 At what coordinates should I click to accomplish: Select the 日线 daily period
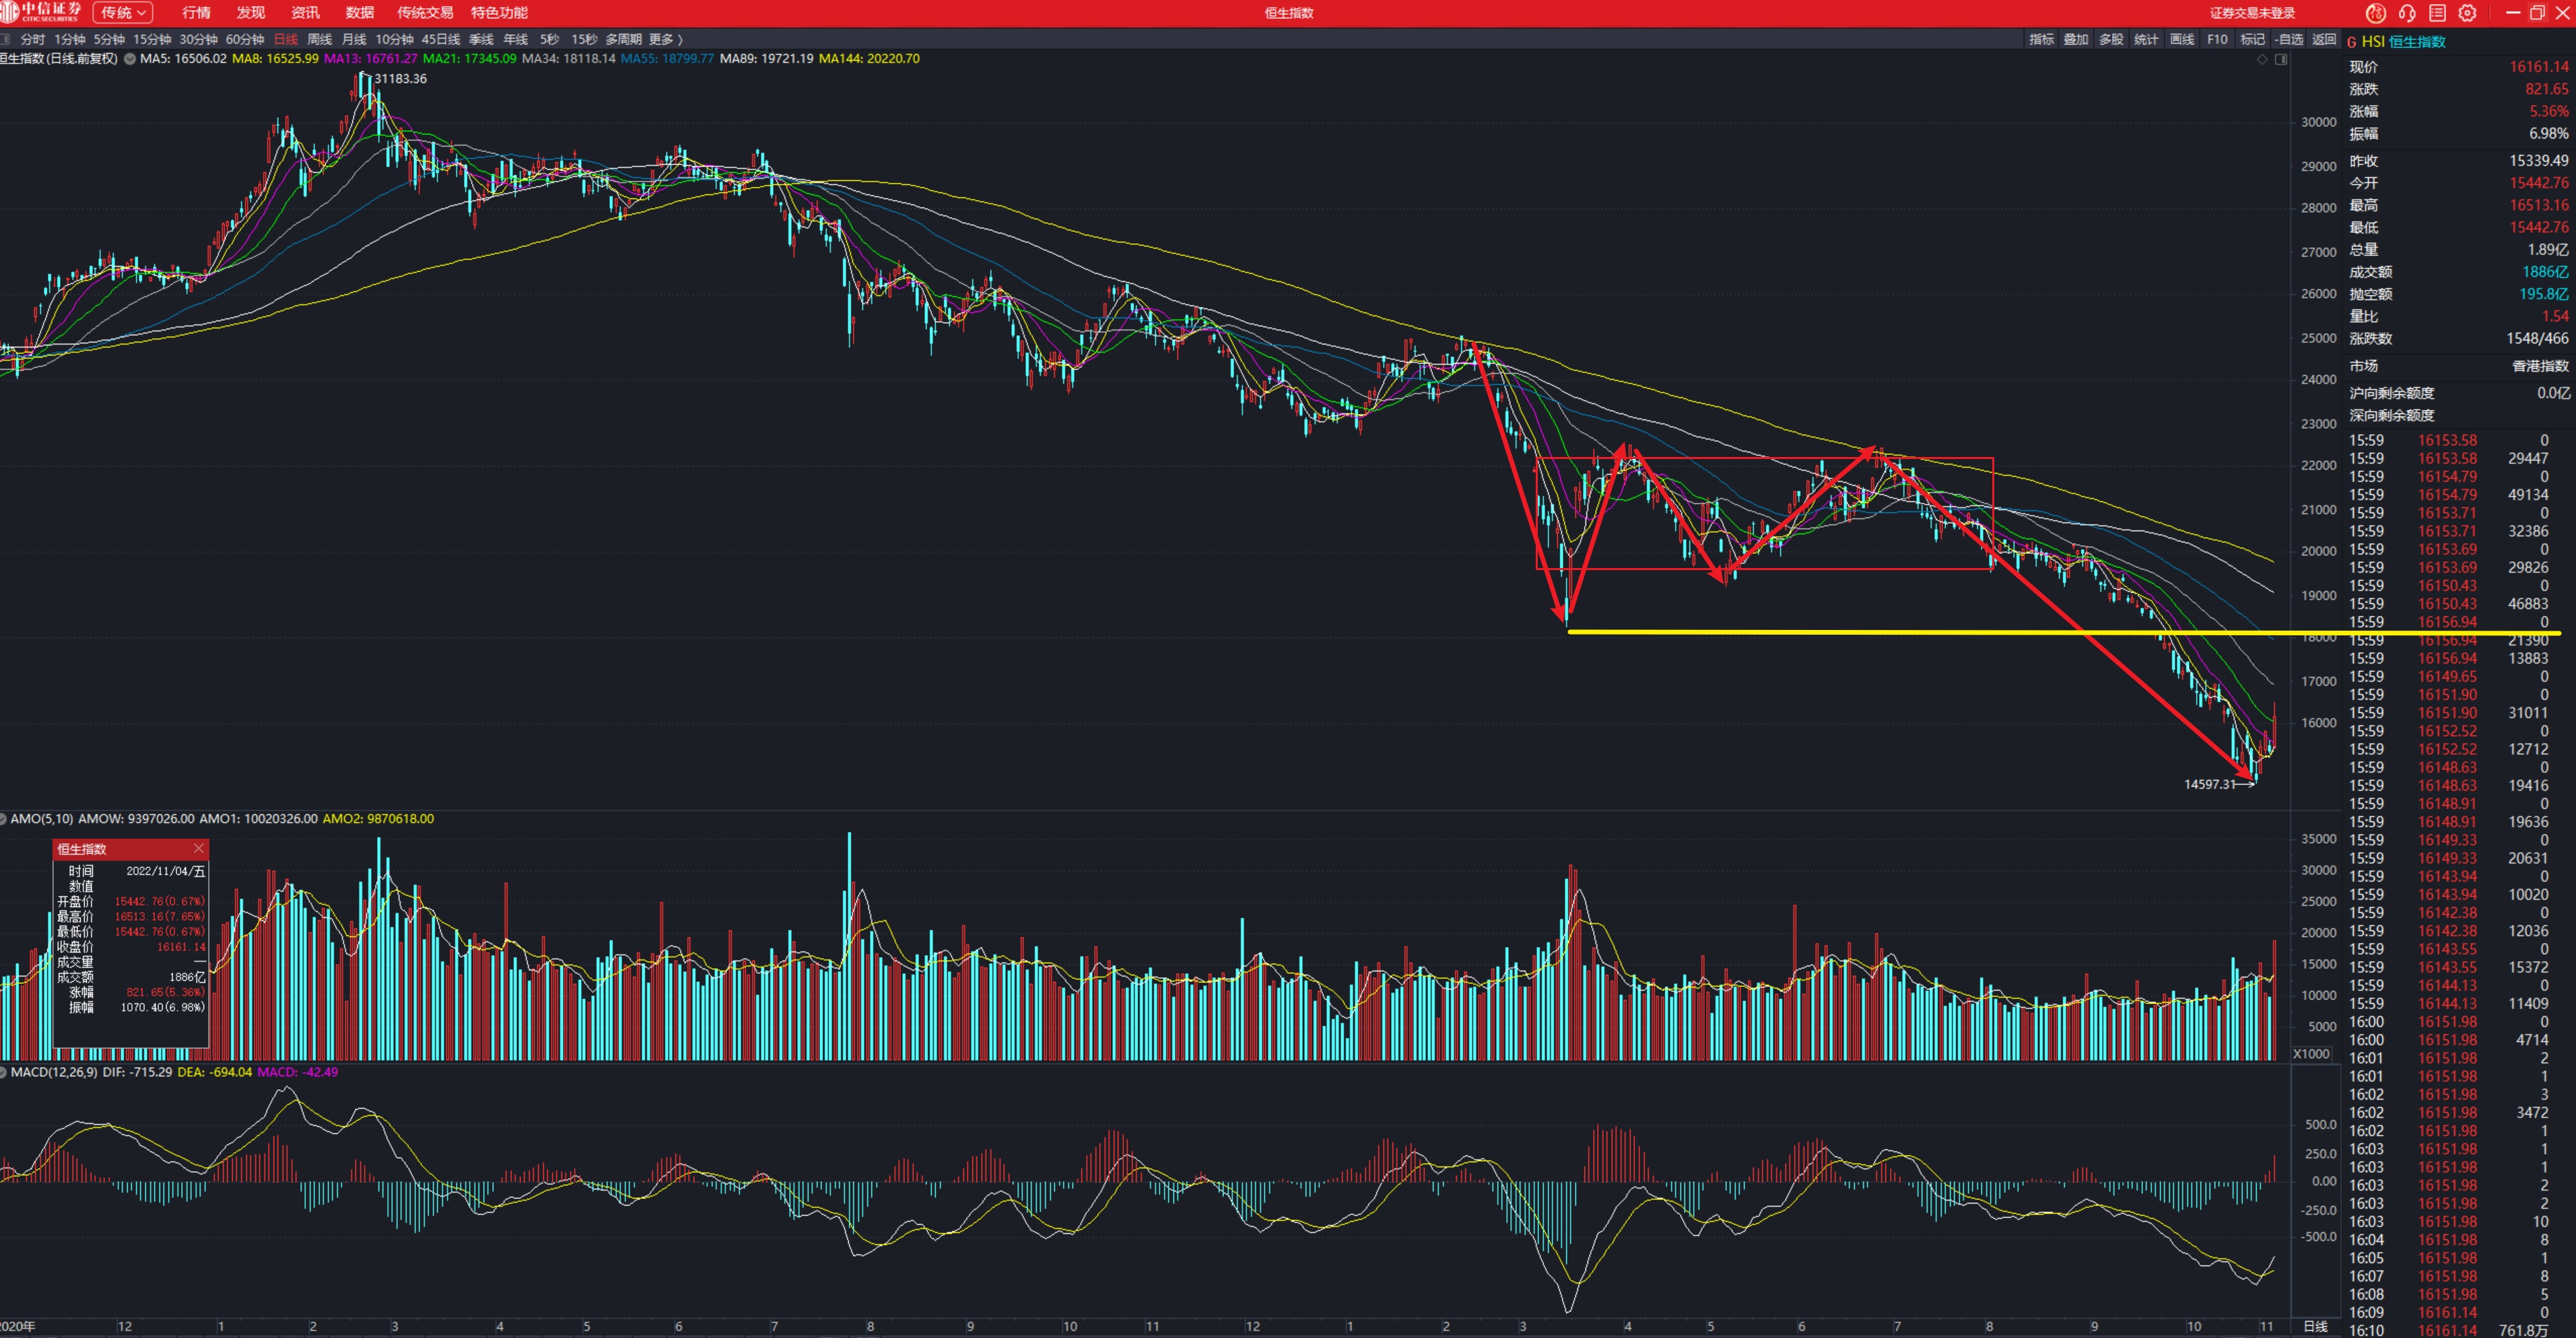[286, 40]
